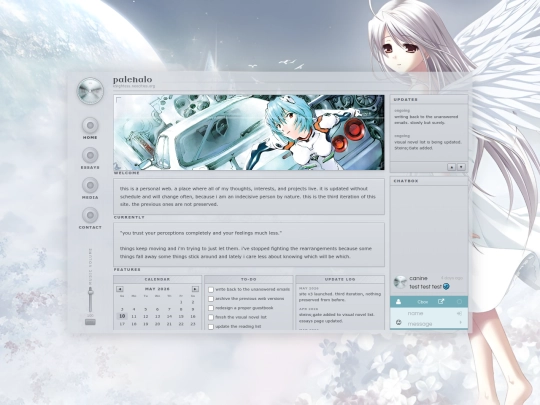Go to previous month in calendar
540x405 pixels.
[x=120, y=289]
